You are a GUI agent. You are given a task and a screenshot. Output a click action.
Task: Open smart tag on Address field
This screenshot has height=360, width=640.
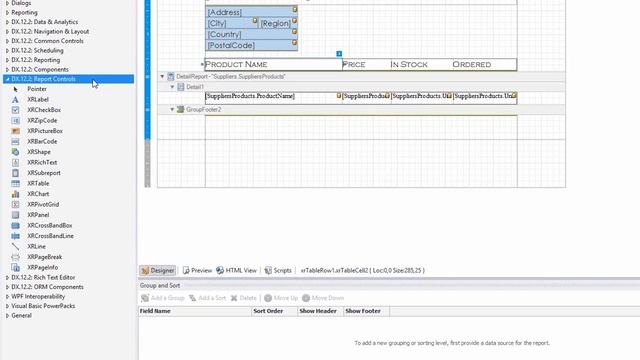pos(295,9)
